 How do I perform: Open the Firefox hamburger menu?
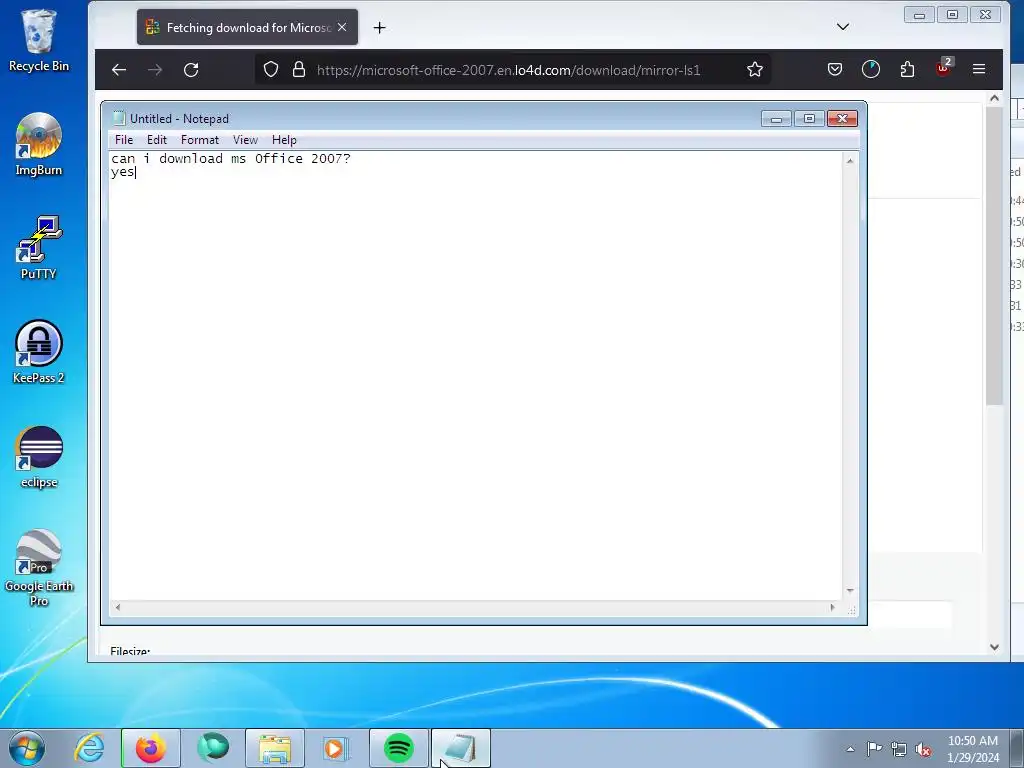pos(979,69)
